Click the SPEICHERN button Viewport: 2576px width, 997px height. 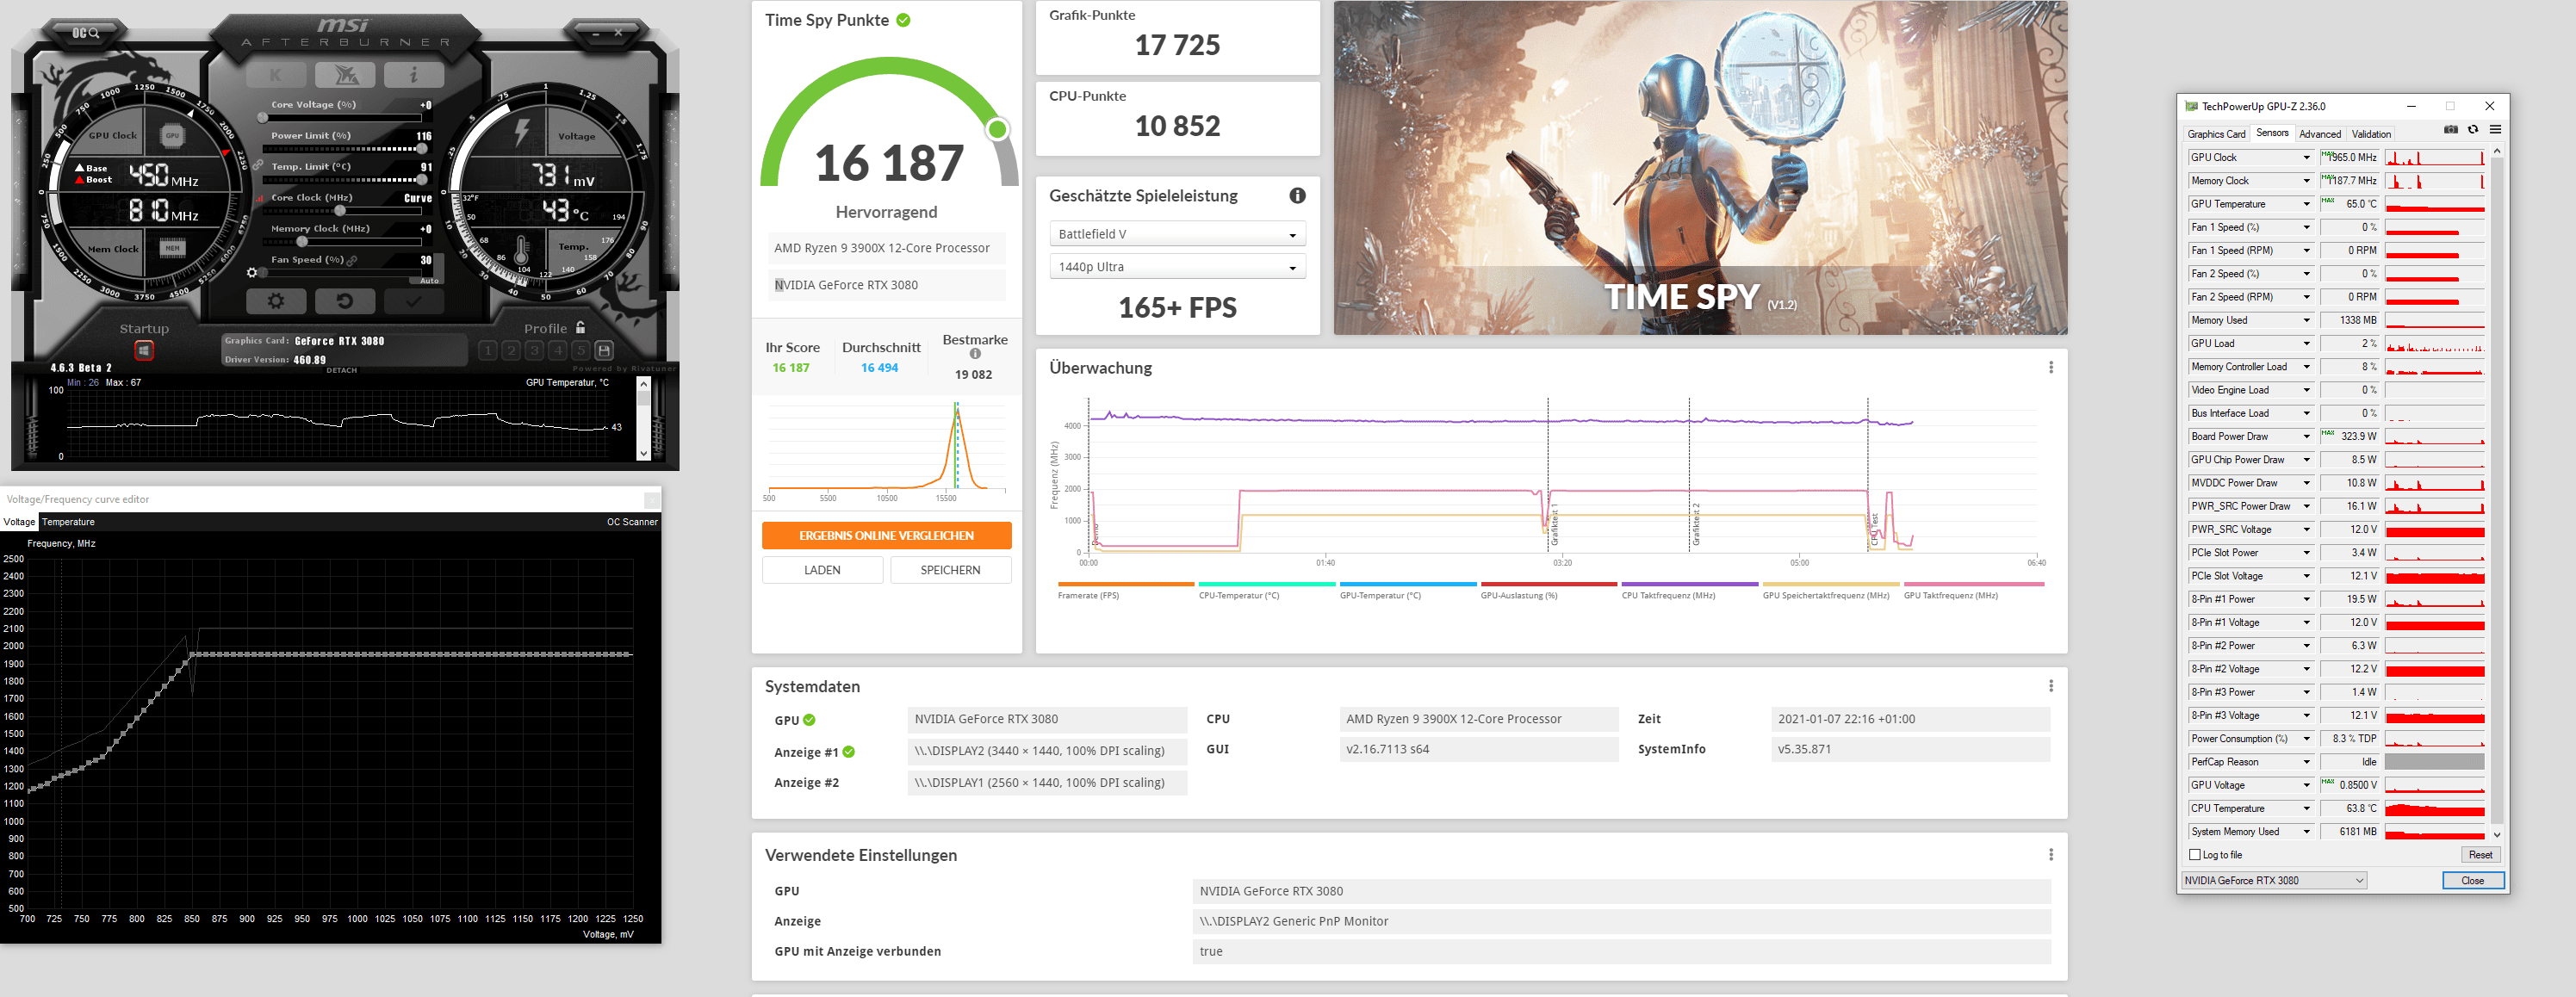(x=950, y=570)
